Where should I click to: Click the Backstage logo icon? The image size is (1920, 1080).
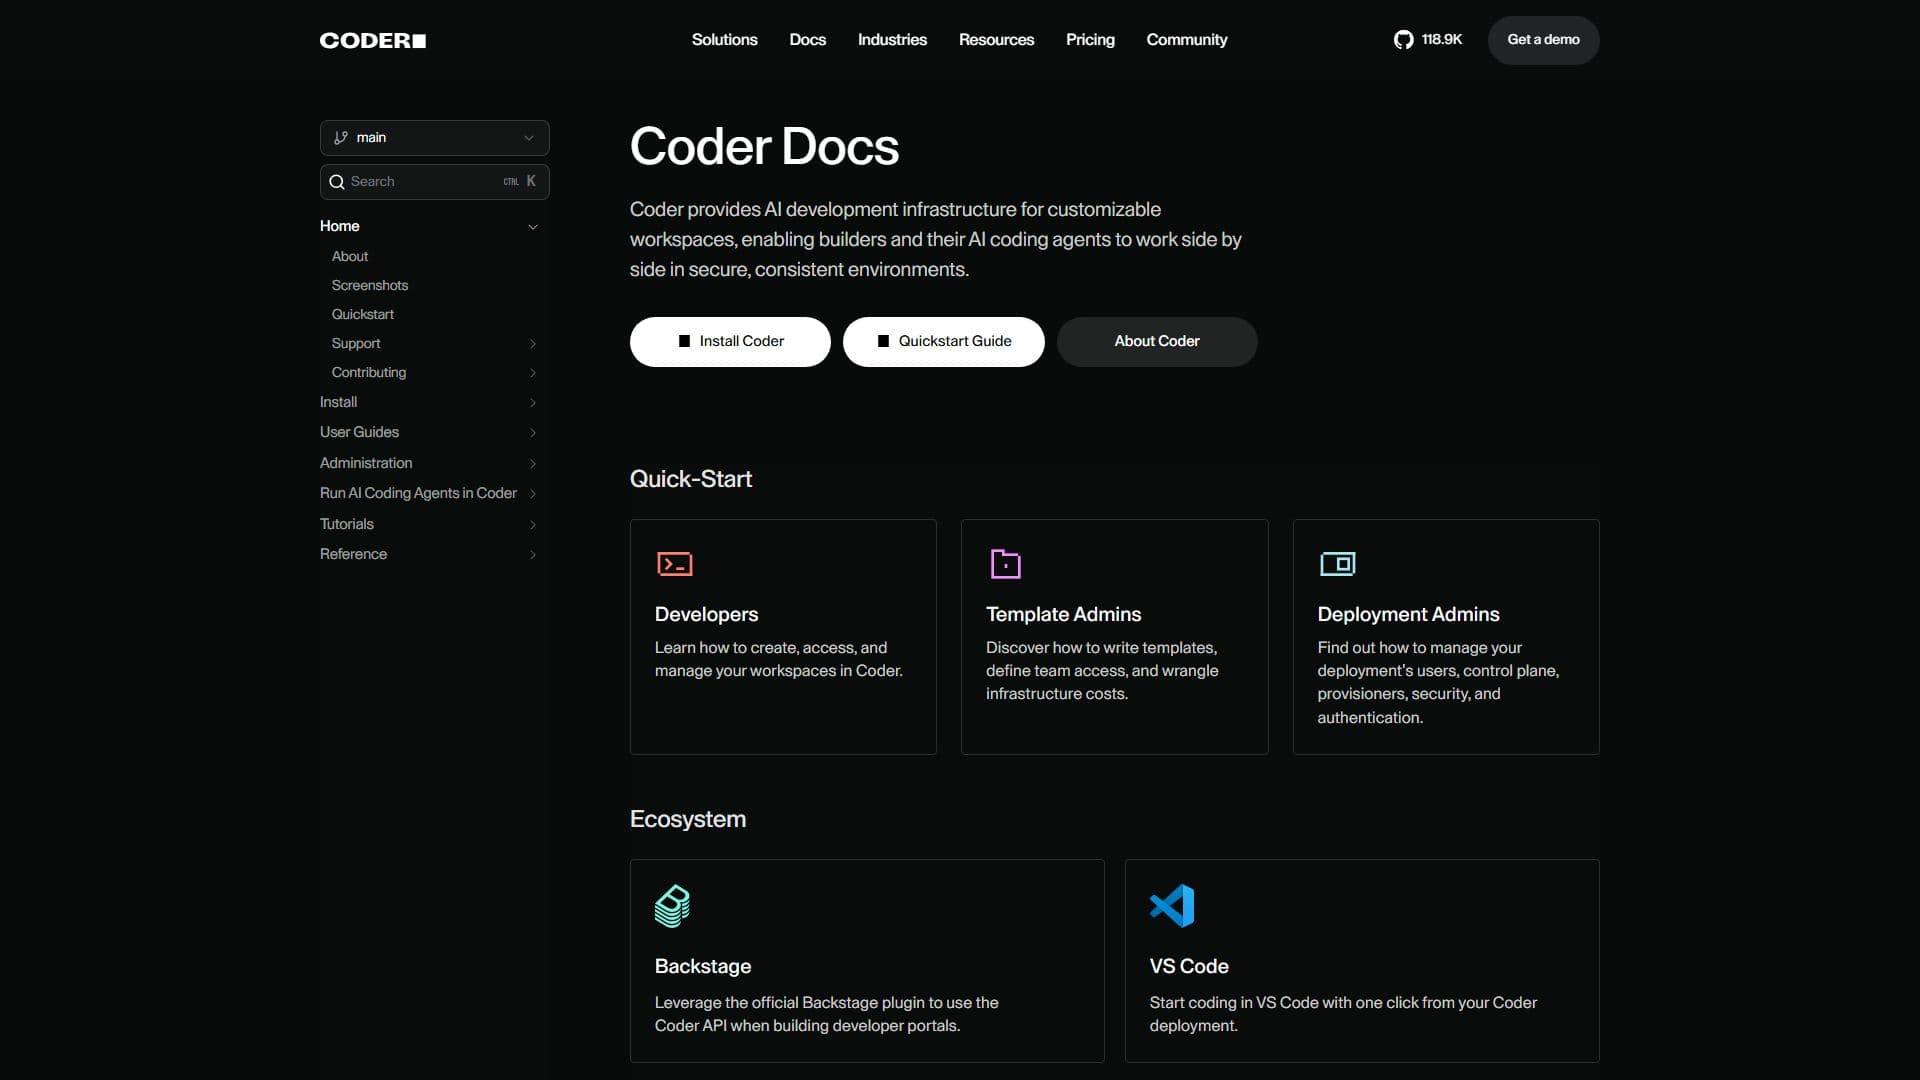pyautogui.click(x=673, y=906)
